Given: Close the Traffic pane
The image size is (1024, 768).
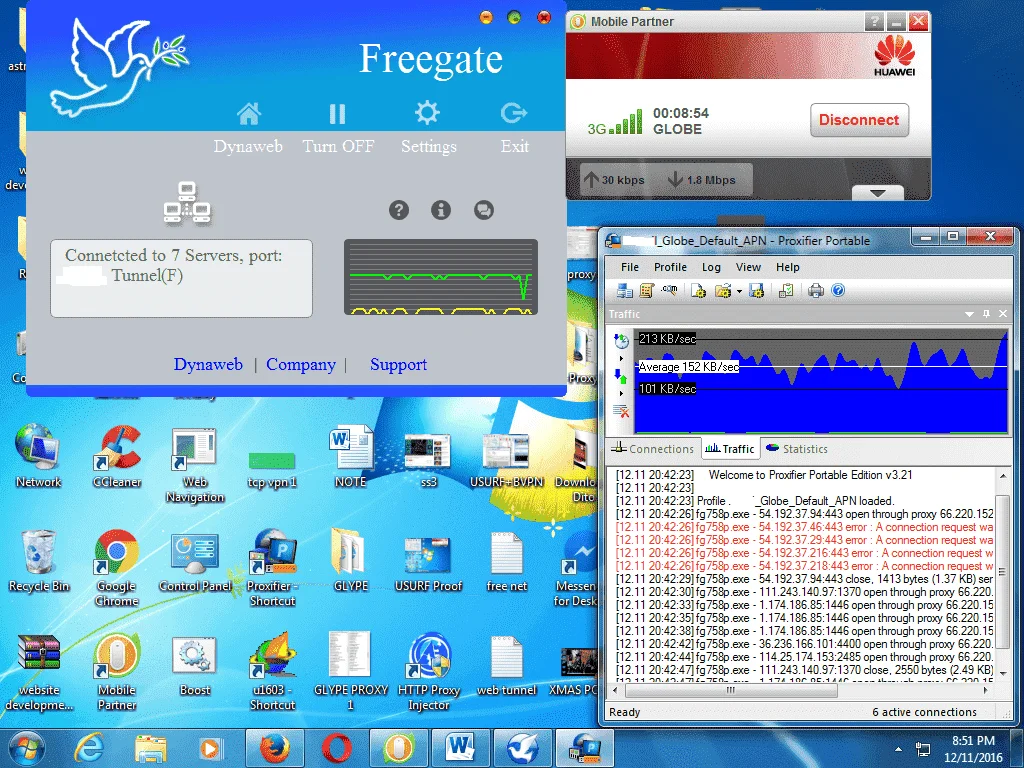Looking at the screenshot, I should [1003, 314].
